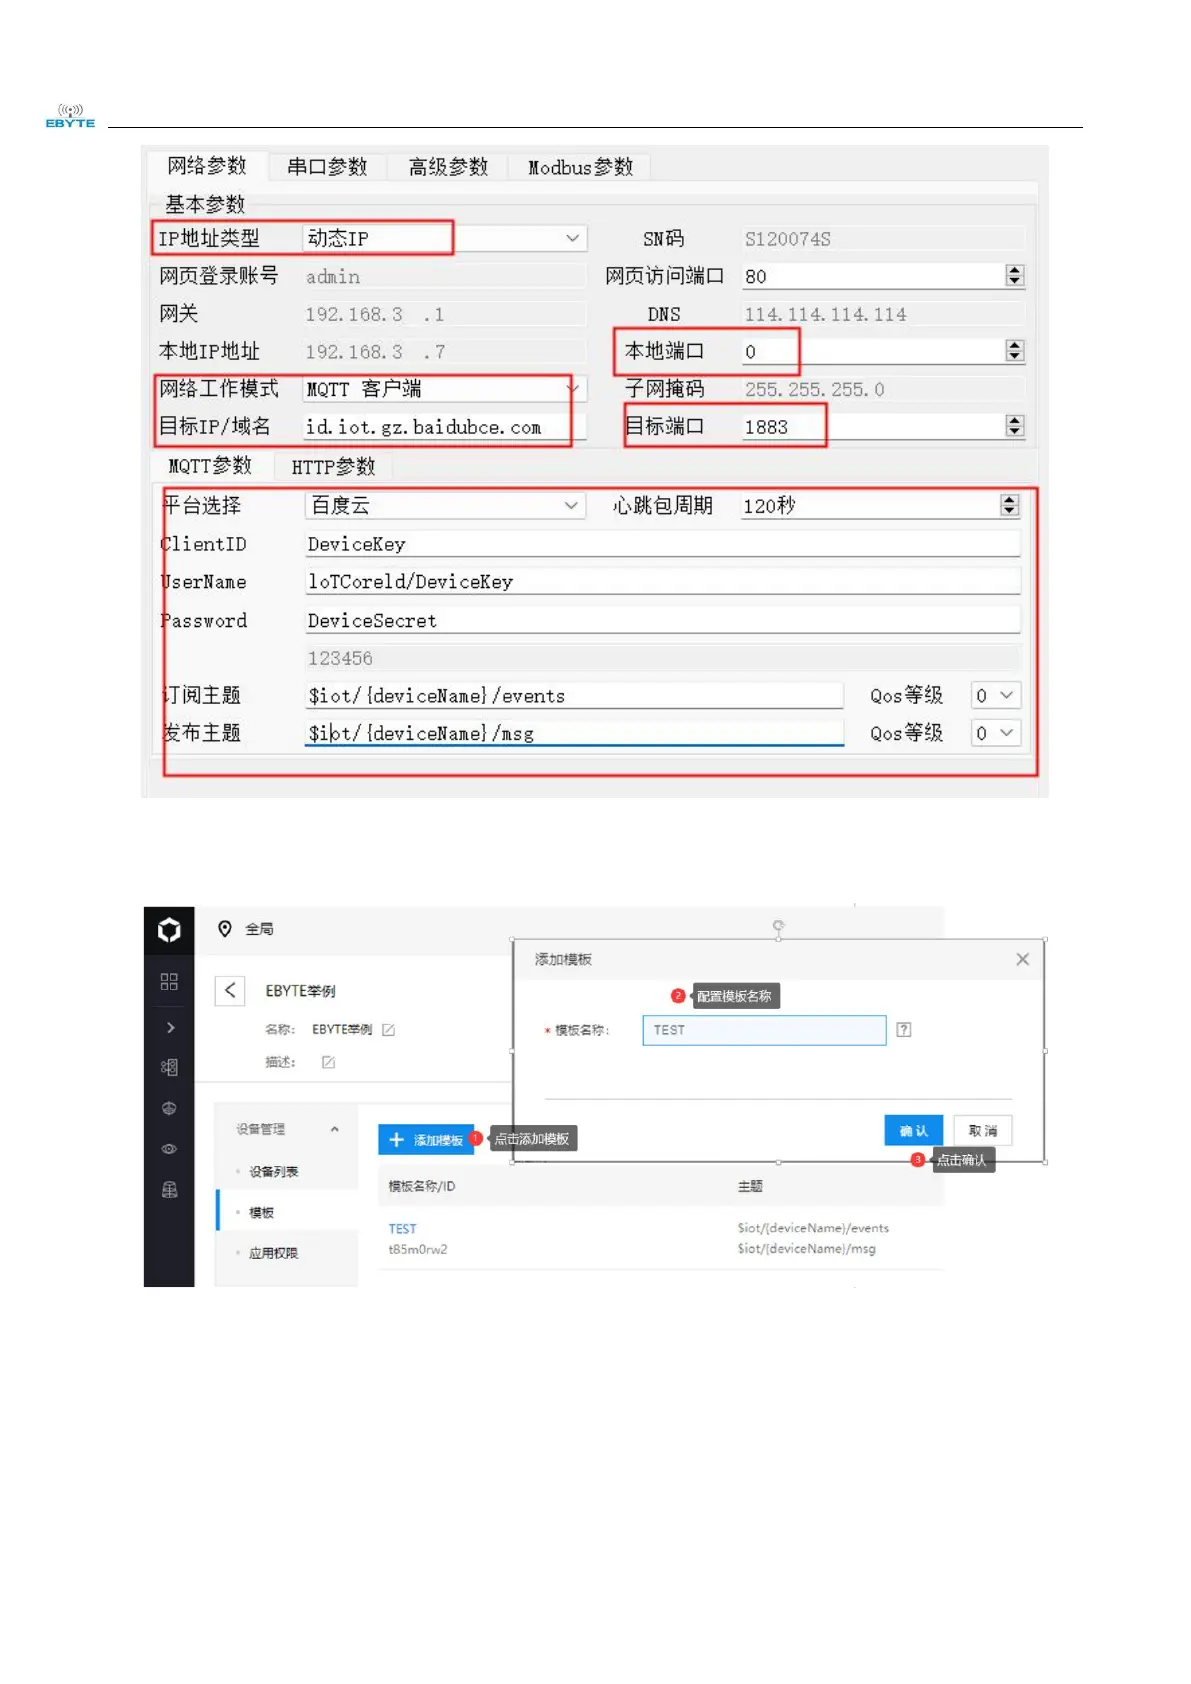Click the 订阅主题 topic input field

(x=574, y=696)
